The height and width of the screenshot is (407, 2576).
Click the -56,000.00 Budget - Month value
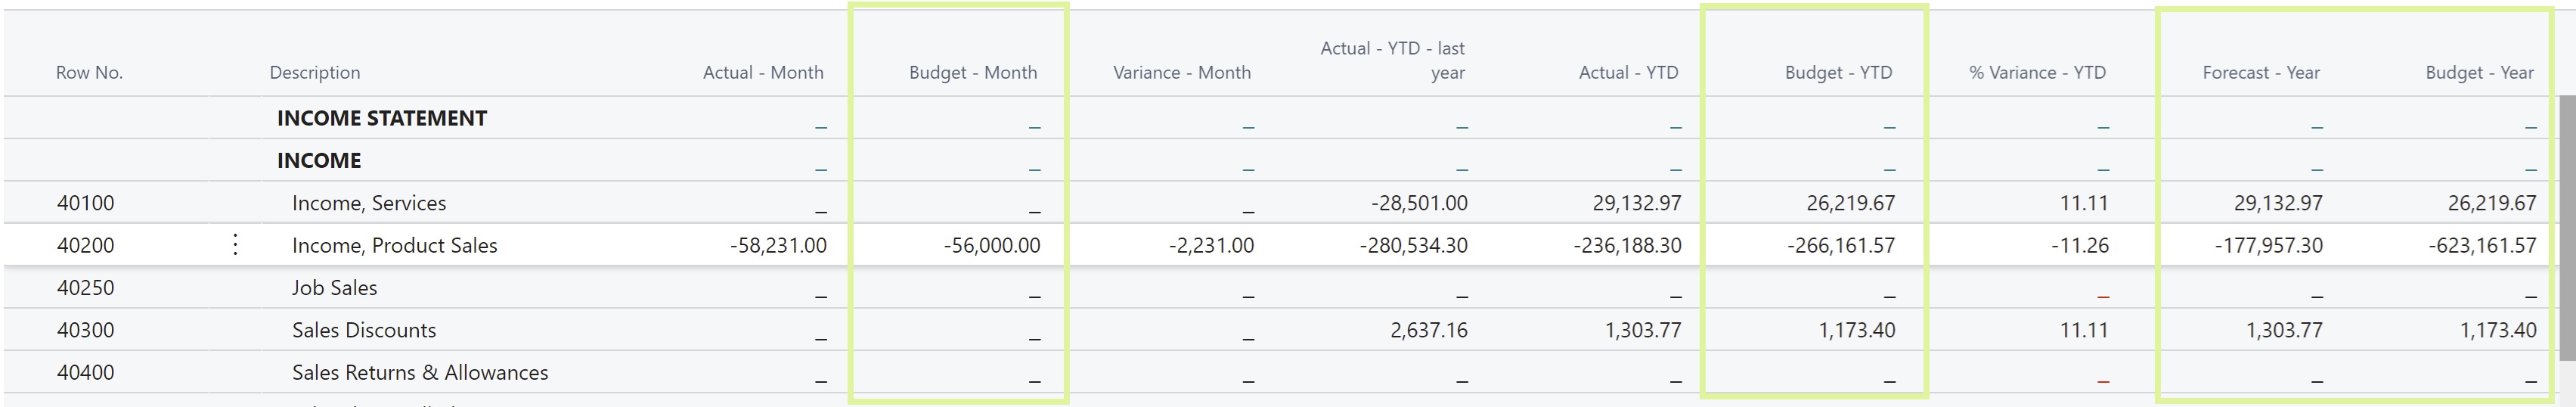point(991,246)
